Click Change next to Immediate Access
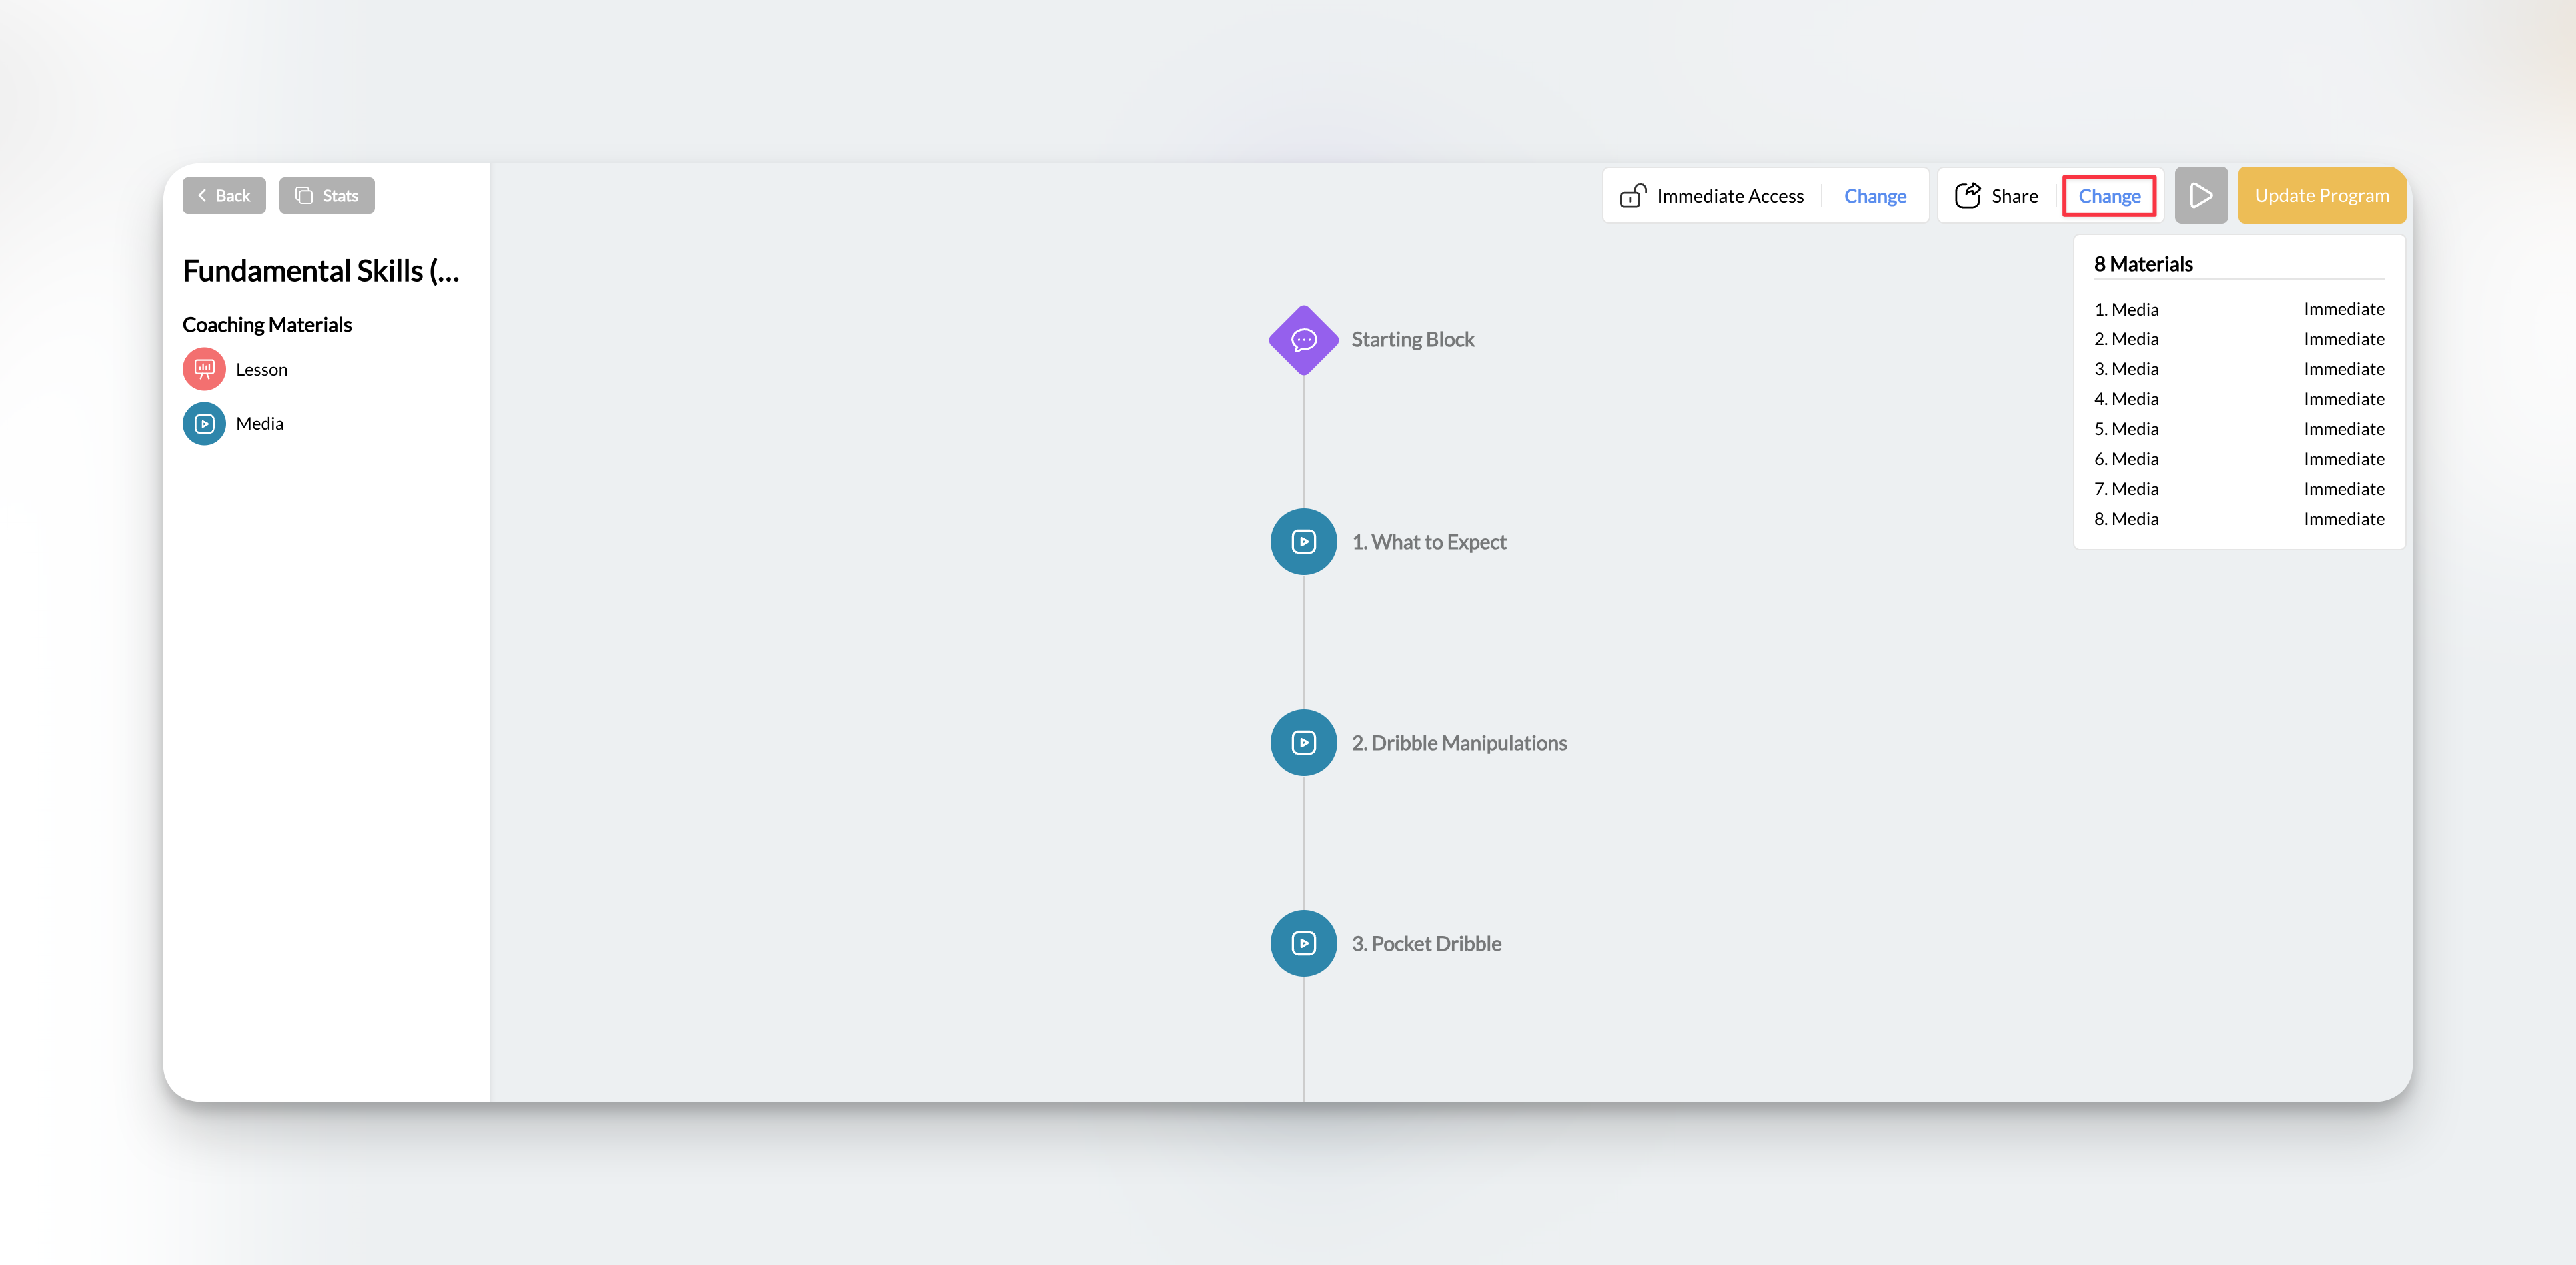Viewport: 2576px width, 1265px height. point(1874,196)
